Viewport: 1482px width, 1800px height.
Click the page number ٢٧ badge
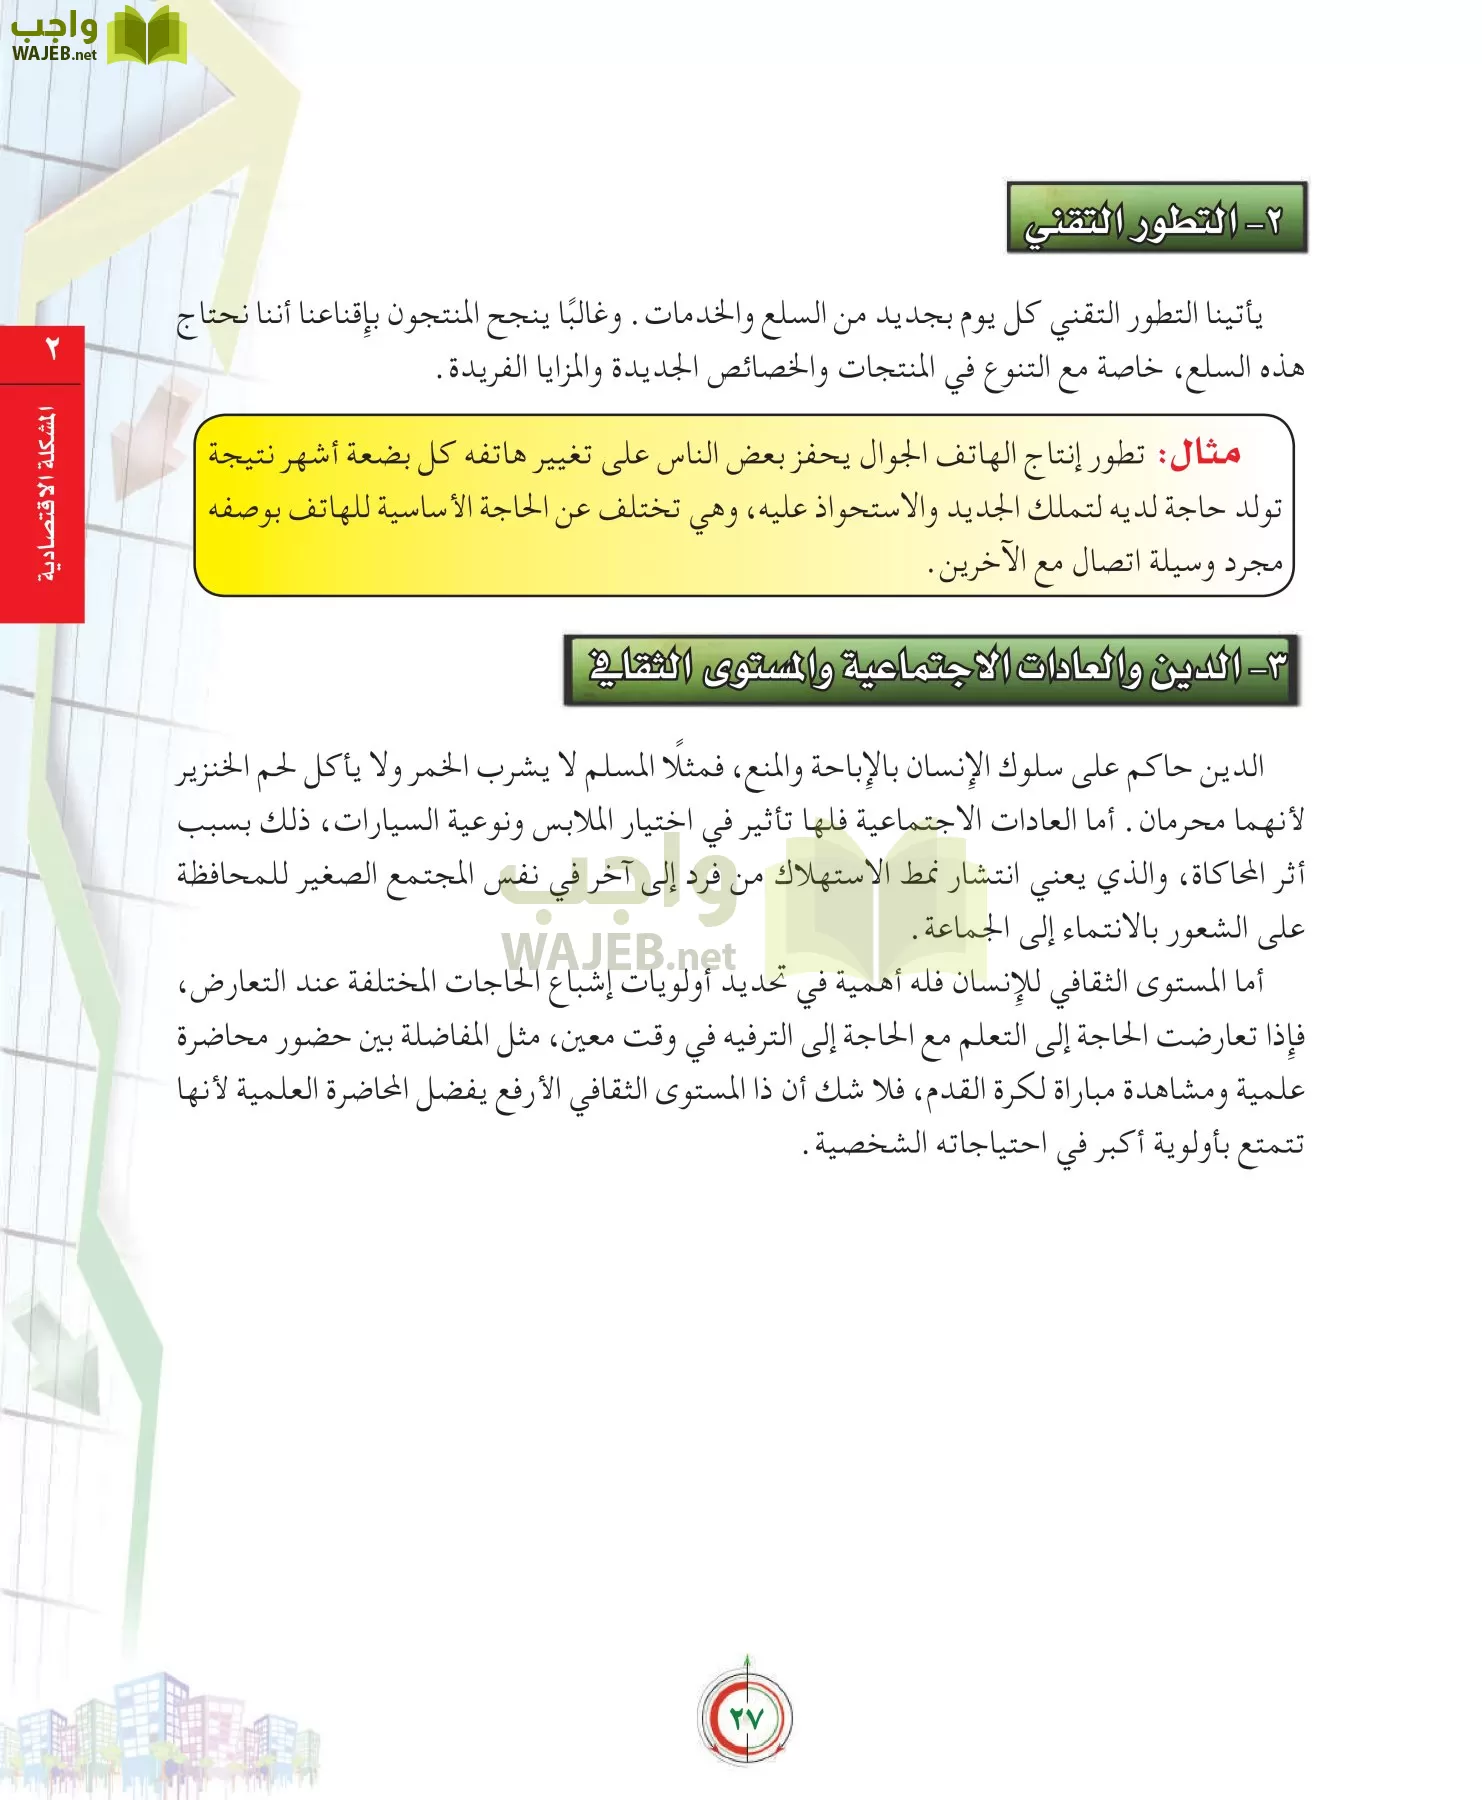pyautogui.click(x=746, y=1718)
